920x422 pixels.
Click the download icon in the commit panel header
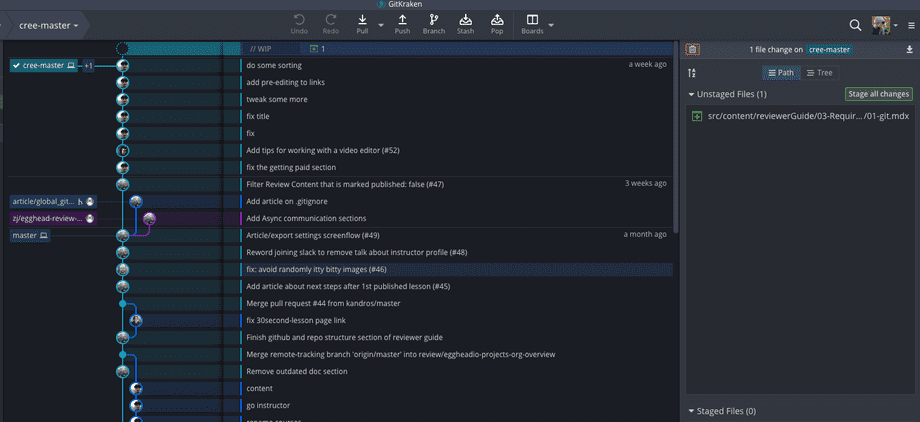point(909,50)
